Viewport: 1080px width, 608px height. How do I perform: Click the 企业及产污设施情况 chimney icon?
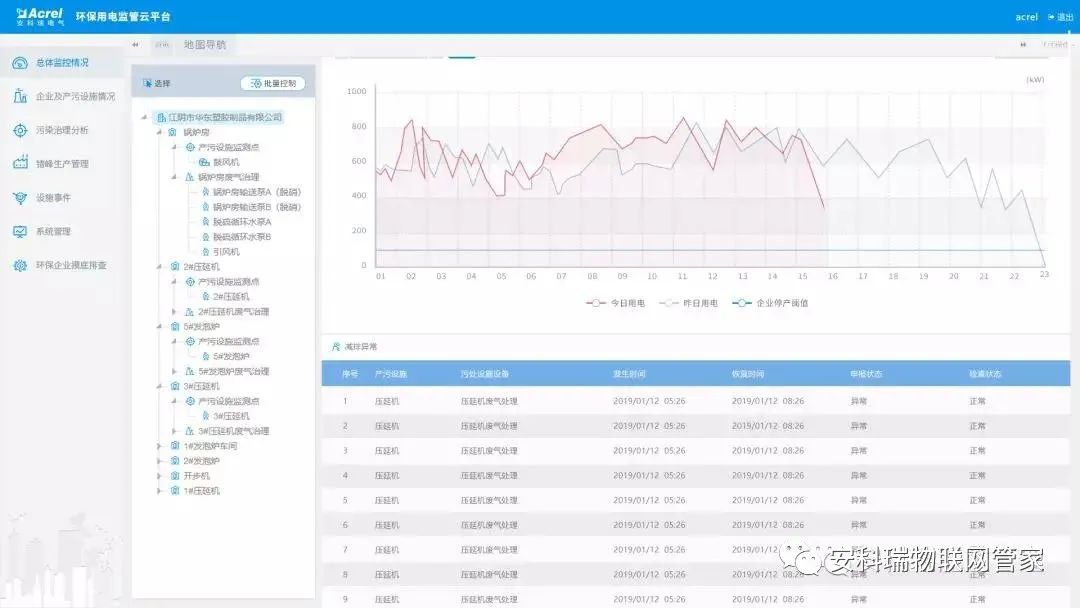(20, 96)
